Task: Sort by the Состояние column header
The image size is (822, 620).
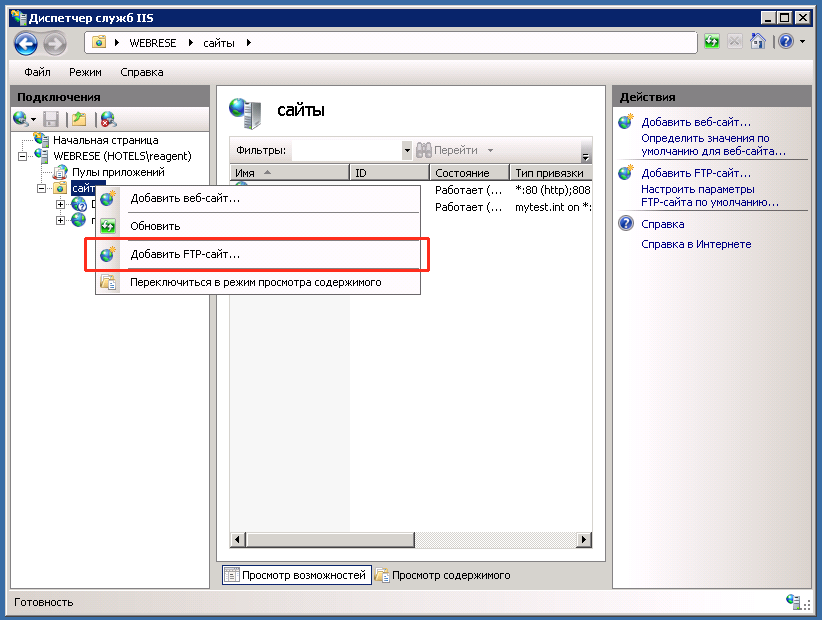Action: point(469,172)
